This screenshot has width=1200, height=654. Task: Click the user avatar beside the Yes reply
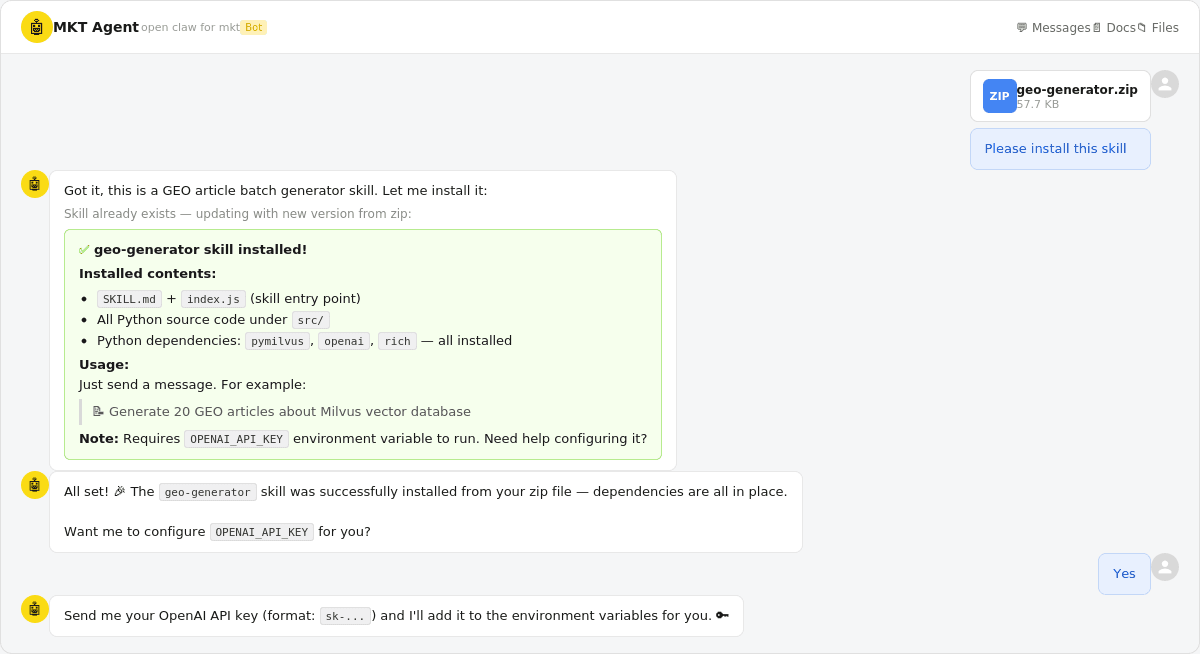click(1165, 567)
